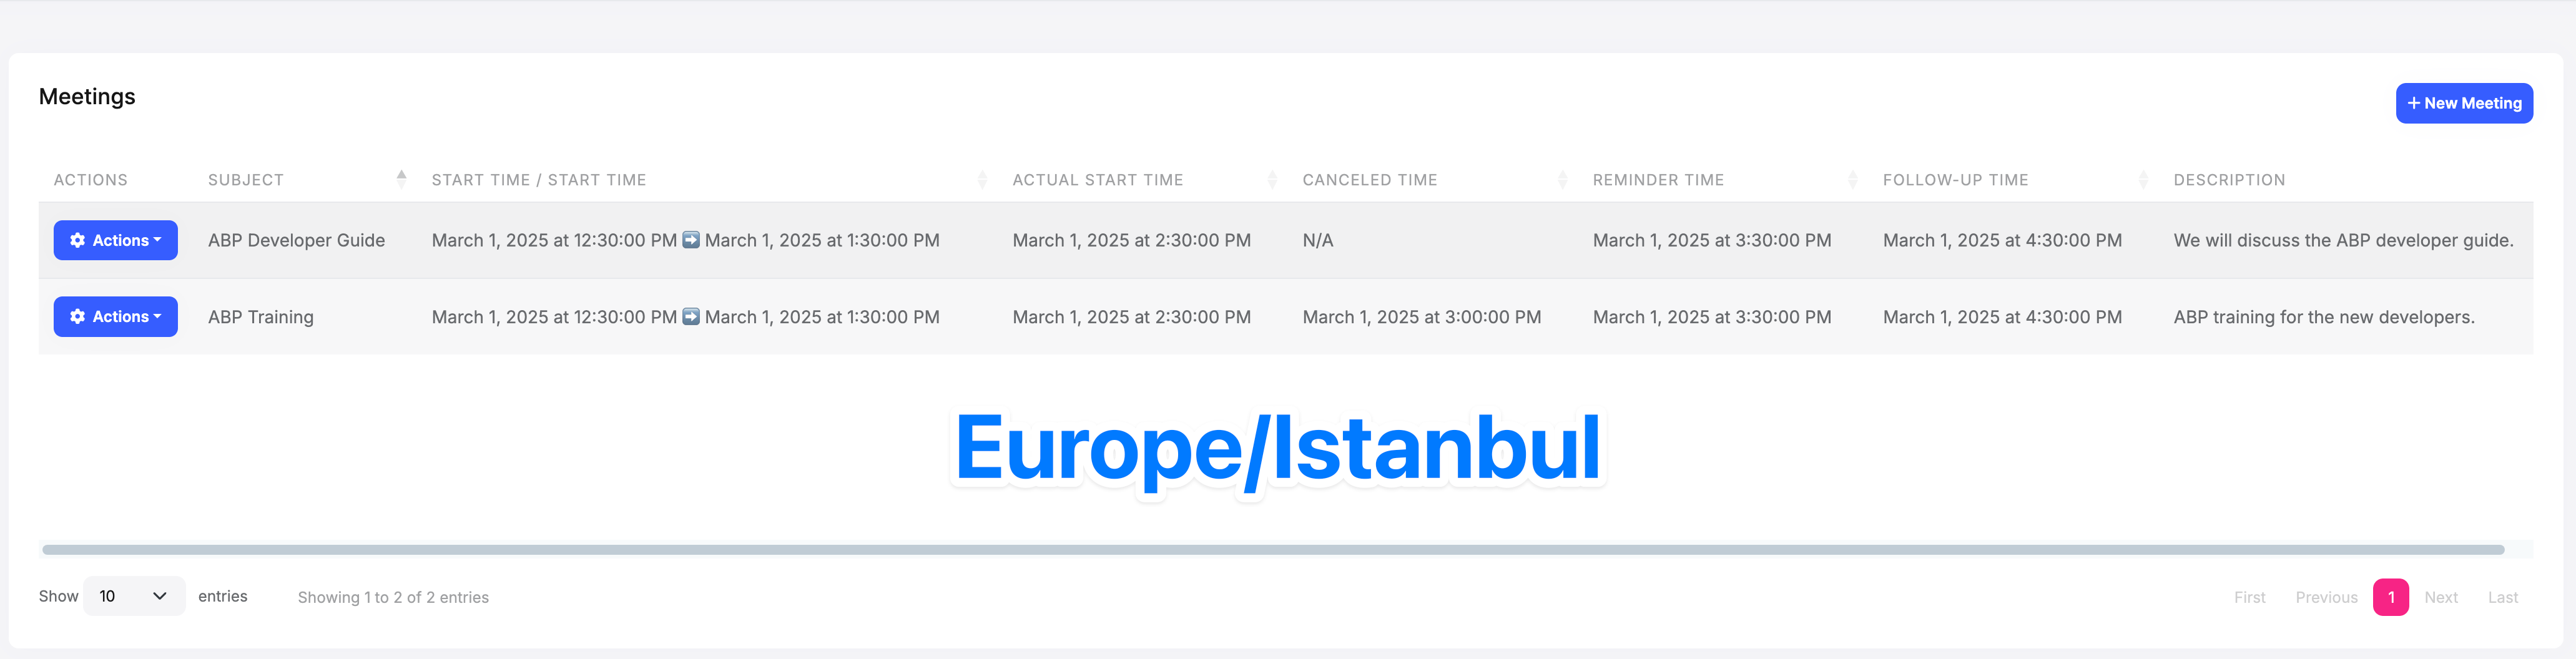The width and height of the screenshot is (2576, 659).
Task: Click gear icon in ABP Training row
Action: click(77, 317)
